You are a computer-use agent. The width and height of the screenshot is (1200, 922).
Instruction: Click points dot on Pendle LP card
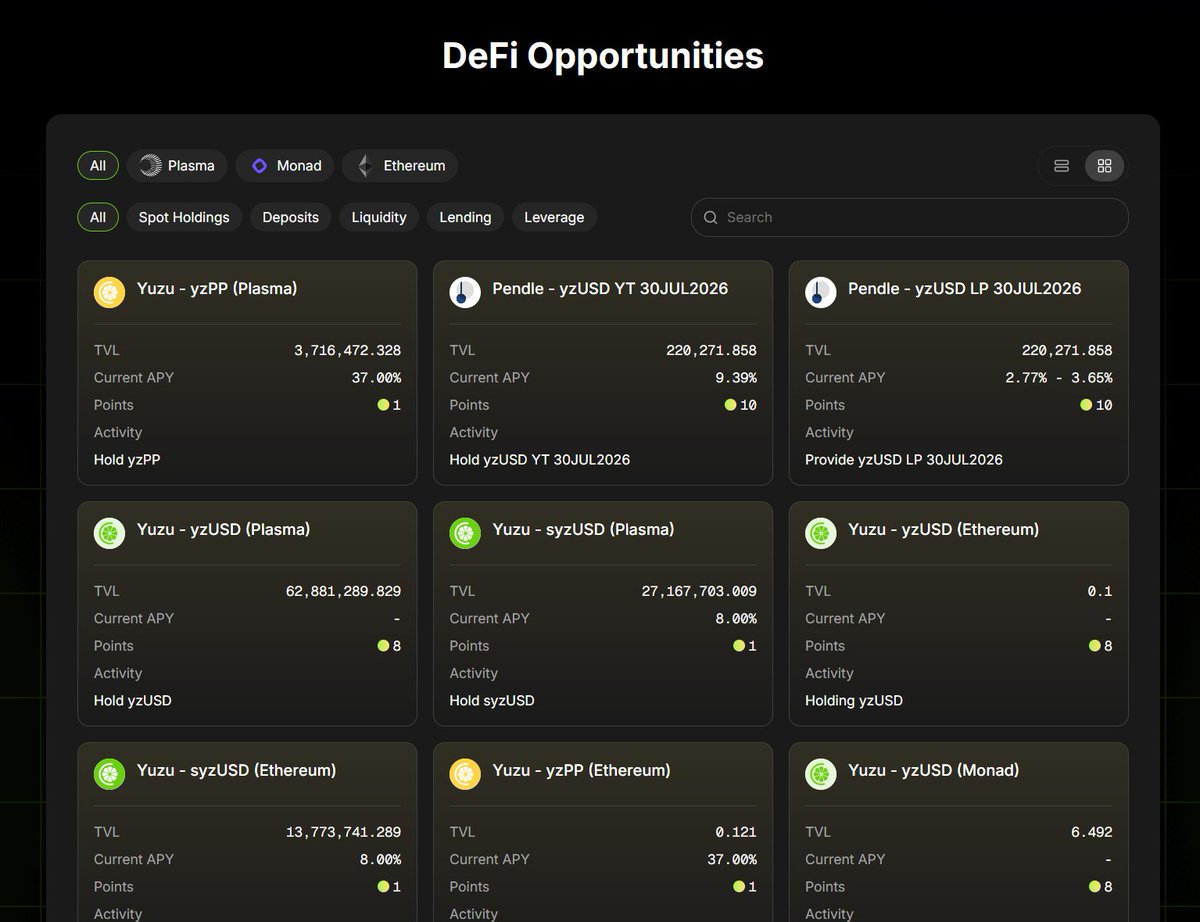1086,405
